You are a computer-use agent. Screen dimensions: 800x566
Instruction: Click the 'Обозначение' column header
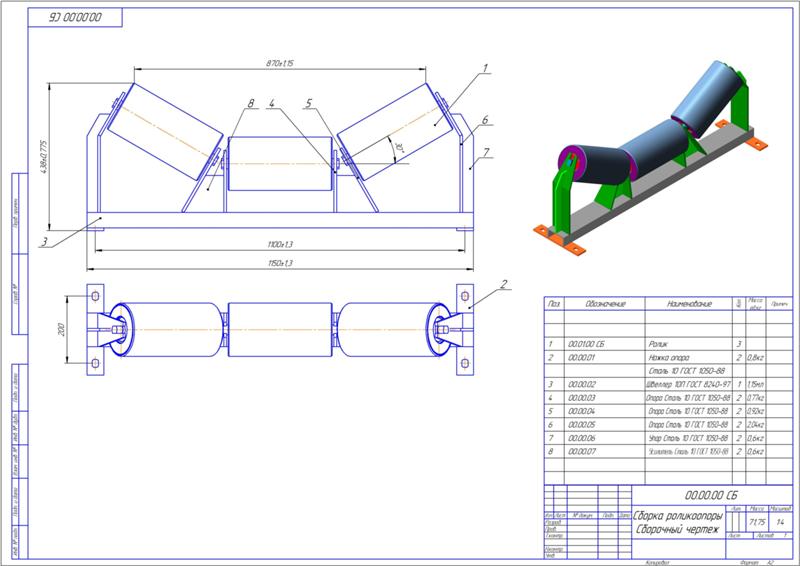point(604,302)
